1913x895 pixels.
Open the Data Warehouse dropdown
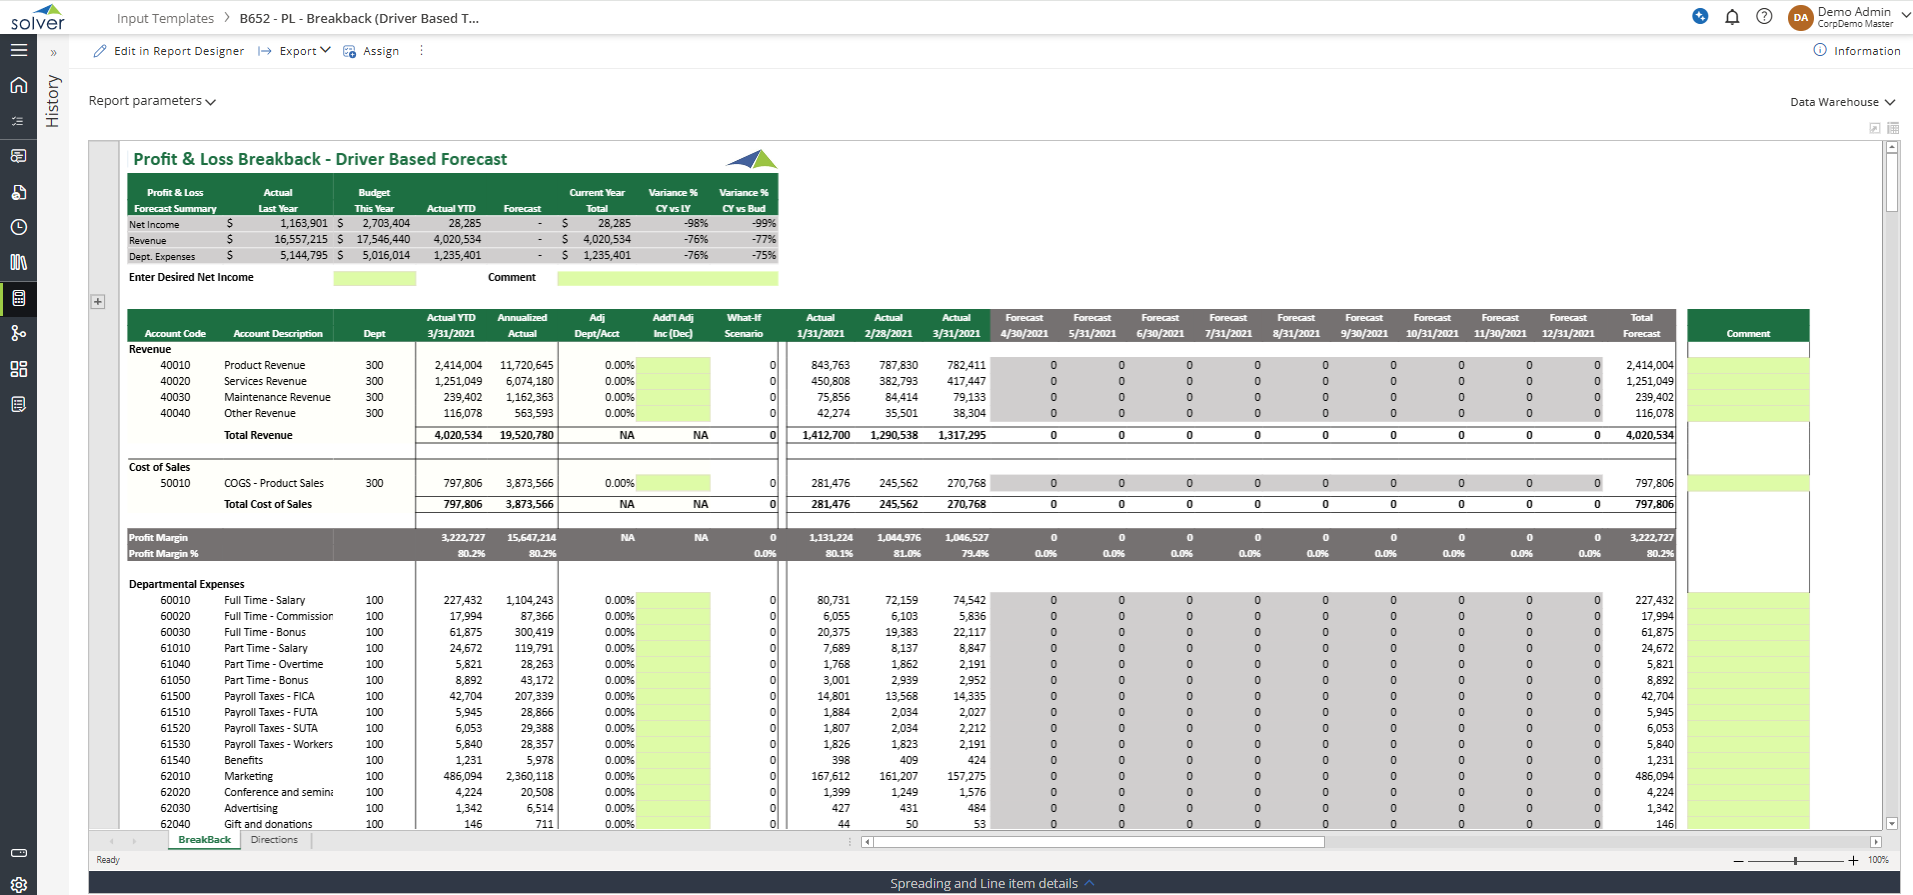click(x=1842, y=102)
